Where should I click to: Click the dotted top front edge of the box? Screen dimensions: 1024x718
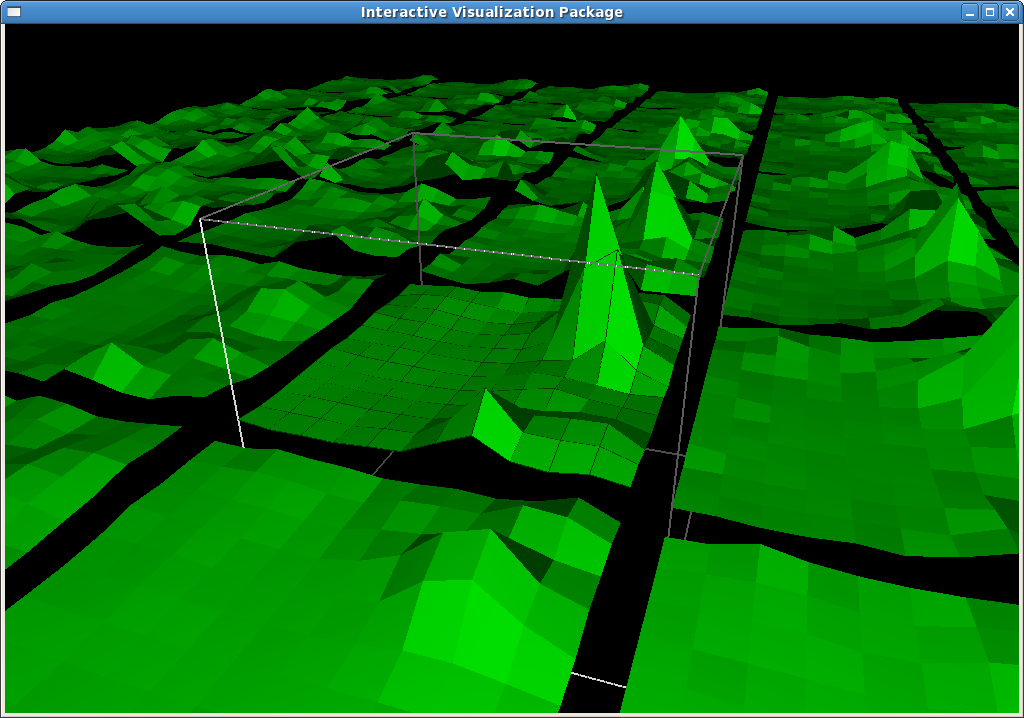pos(450,246)
